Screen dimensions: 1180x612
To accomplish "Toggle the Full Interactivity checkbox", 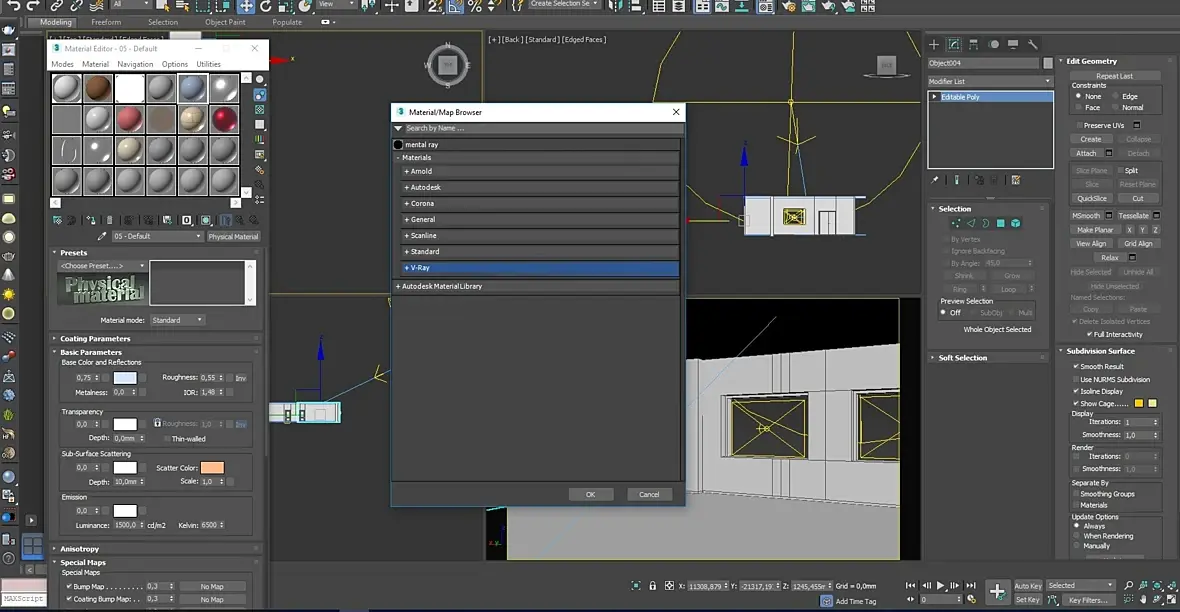I will (x=1088, y=334).
